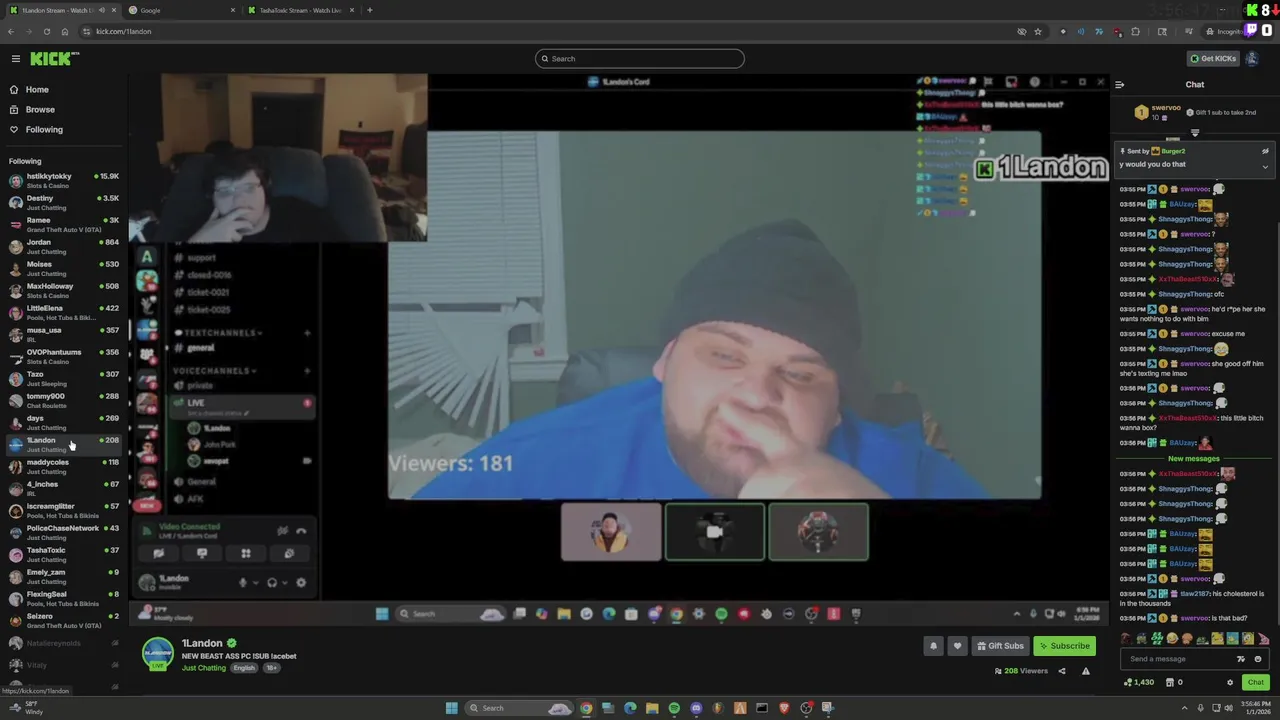
Task: Open browser extensions puzzle icon
Action: (x=1135, y=31)
